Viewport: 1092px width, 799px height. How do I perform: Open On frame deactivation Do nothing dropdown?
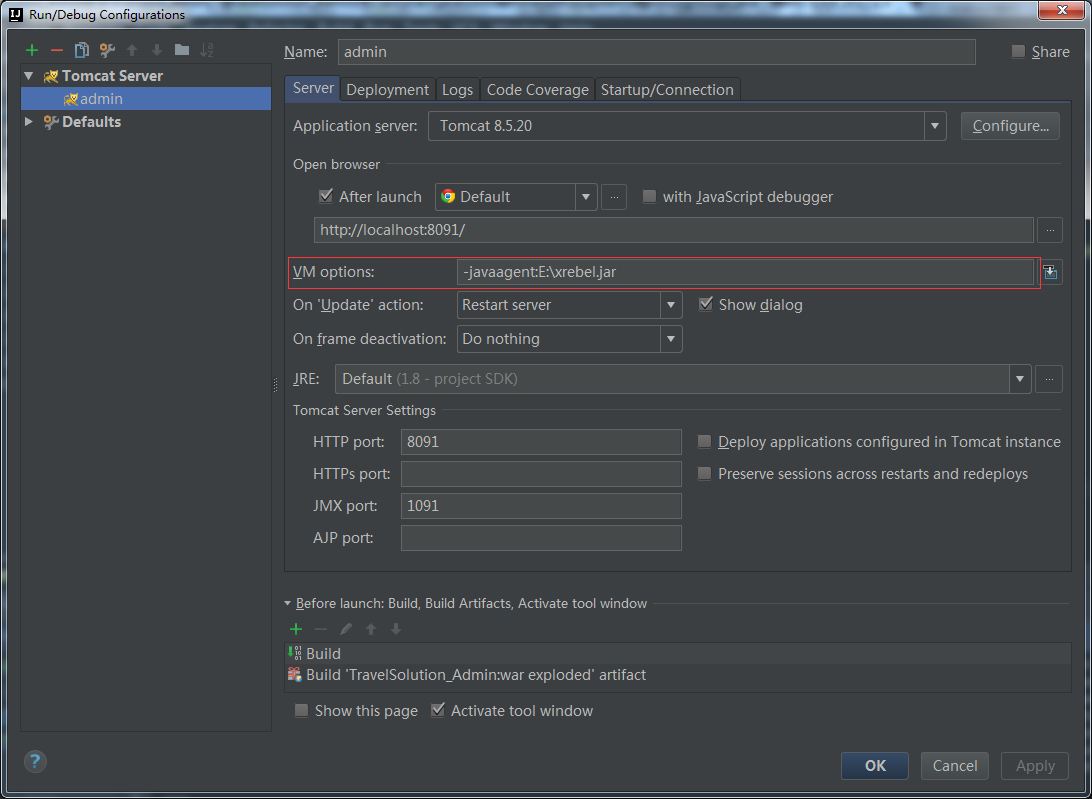click(x=569, y=339)
